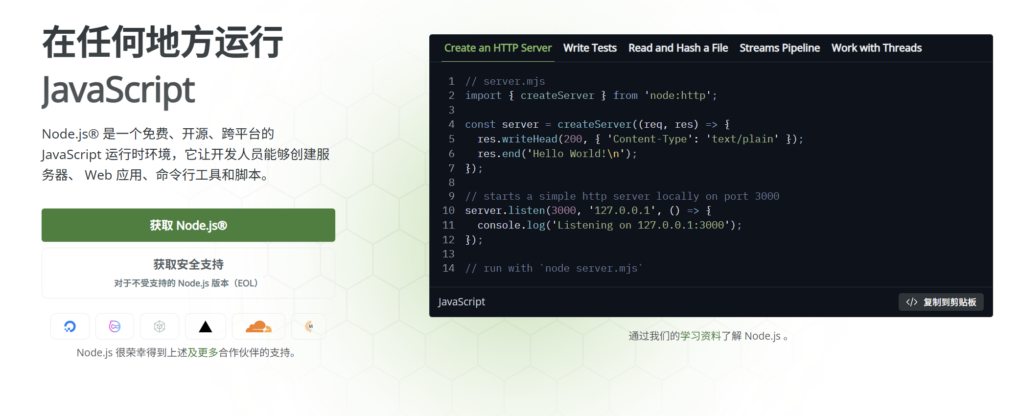Viewport: 1020px width, 416px height.
Task: Click the 获取安全支持 button
Action: click(x=188, y=272)
